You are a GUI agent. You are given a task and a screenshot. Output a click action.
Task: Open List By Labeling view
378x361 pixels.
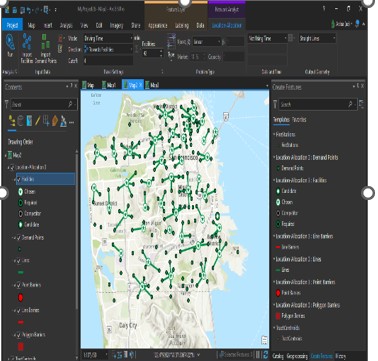pos(55,121)
